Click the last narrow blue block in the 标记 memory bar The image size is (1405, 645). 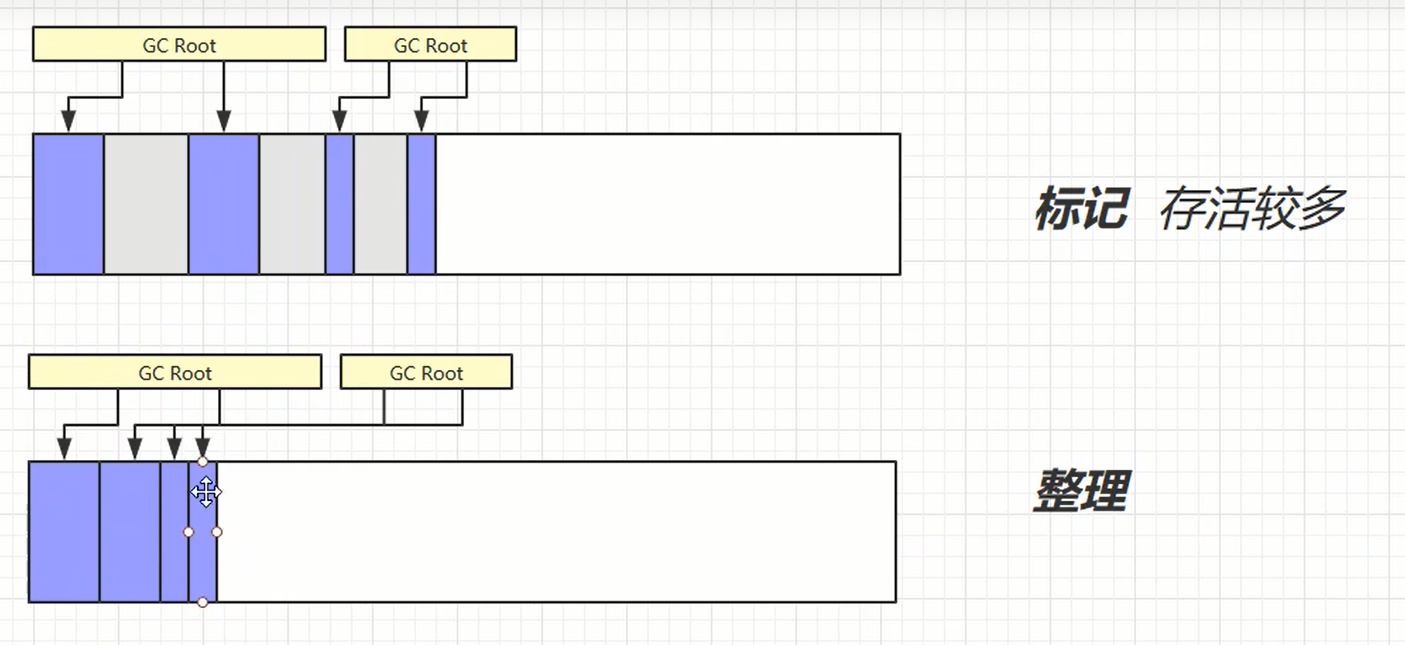click(422, 204)
